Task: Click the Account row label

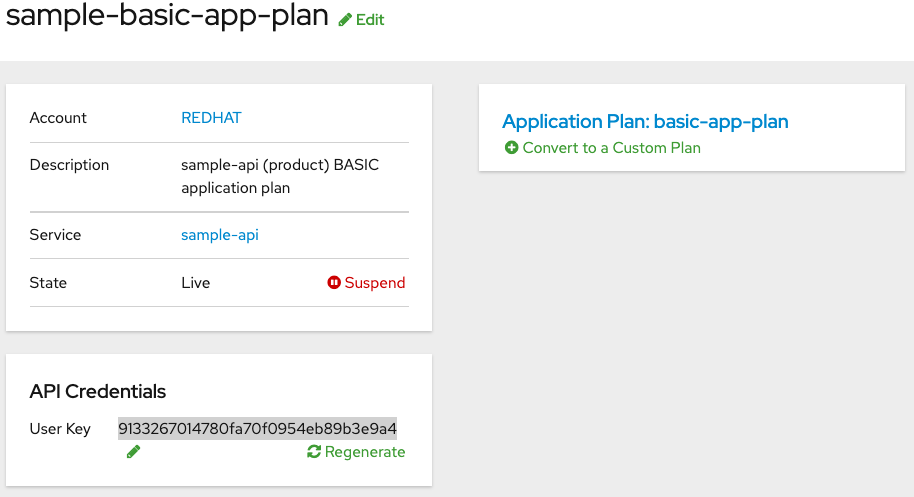Action: coord(58,118)
